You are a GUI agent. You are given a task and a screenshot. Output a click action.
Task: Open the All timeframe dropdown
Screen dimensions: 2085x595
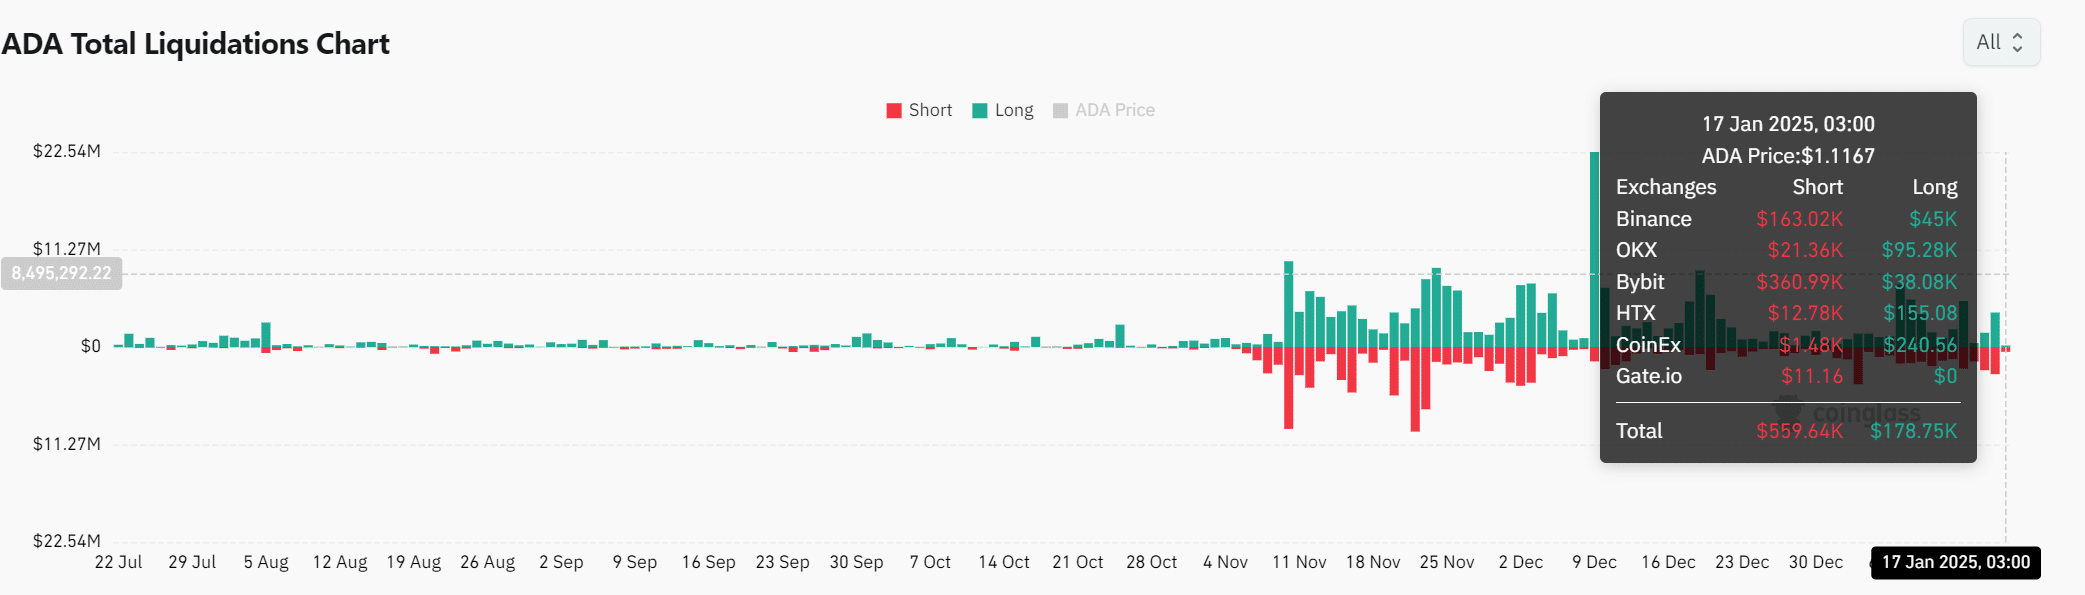pyautogui.click(x=2000, y=42)
